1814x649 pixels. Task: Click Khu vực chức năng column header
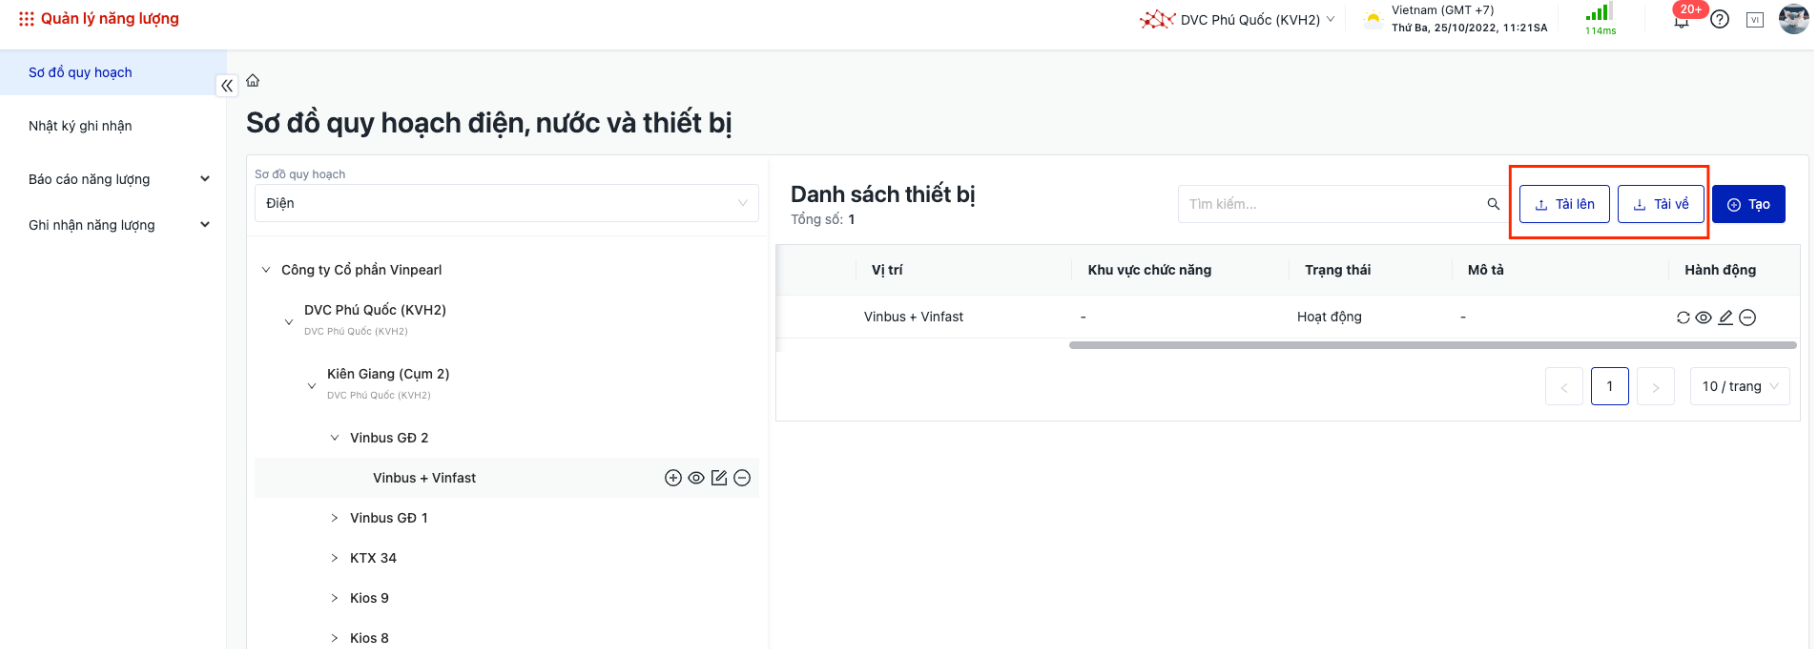coord(1149,270)
